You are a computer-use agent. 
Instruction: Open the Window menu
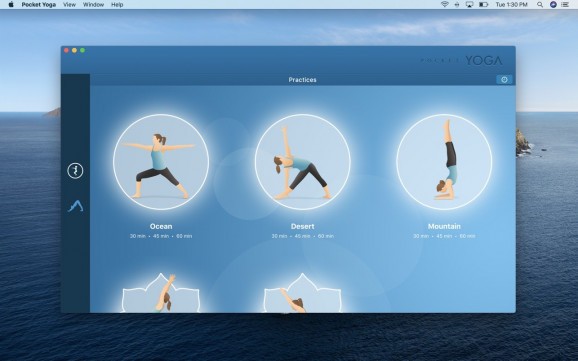pyautogui.click(x=93, y=5)
